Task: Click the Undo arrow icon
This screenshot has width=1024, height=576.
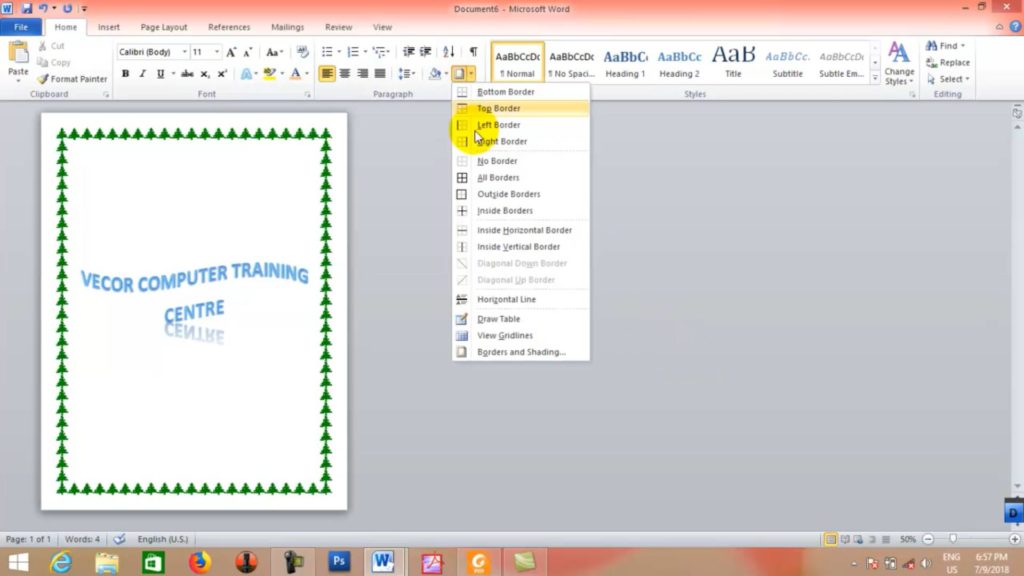Action: click(x=43, y=8)
